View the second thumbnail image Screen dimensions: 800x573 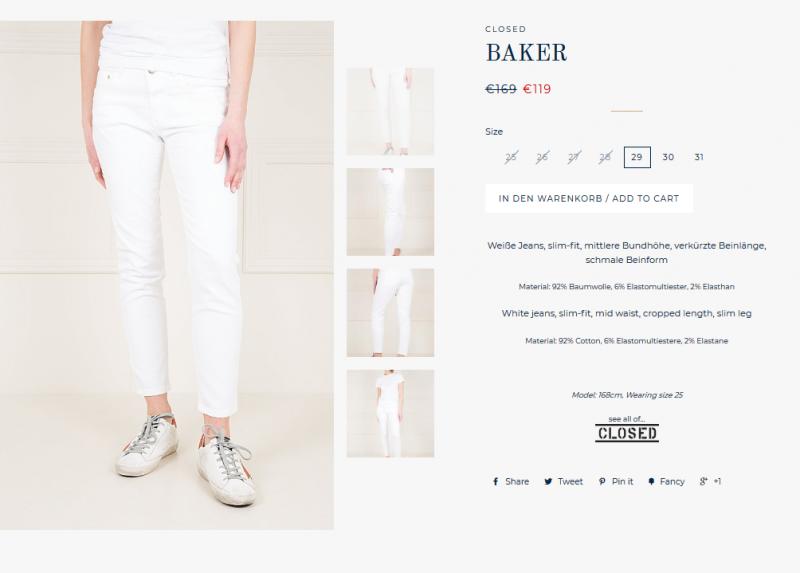click(x=390, y=212)
